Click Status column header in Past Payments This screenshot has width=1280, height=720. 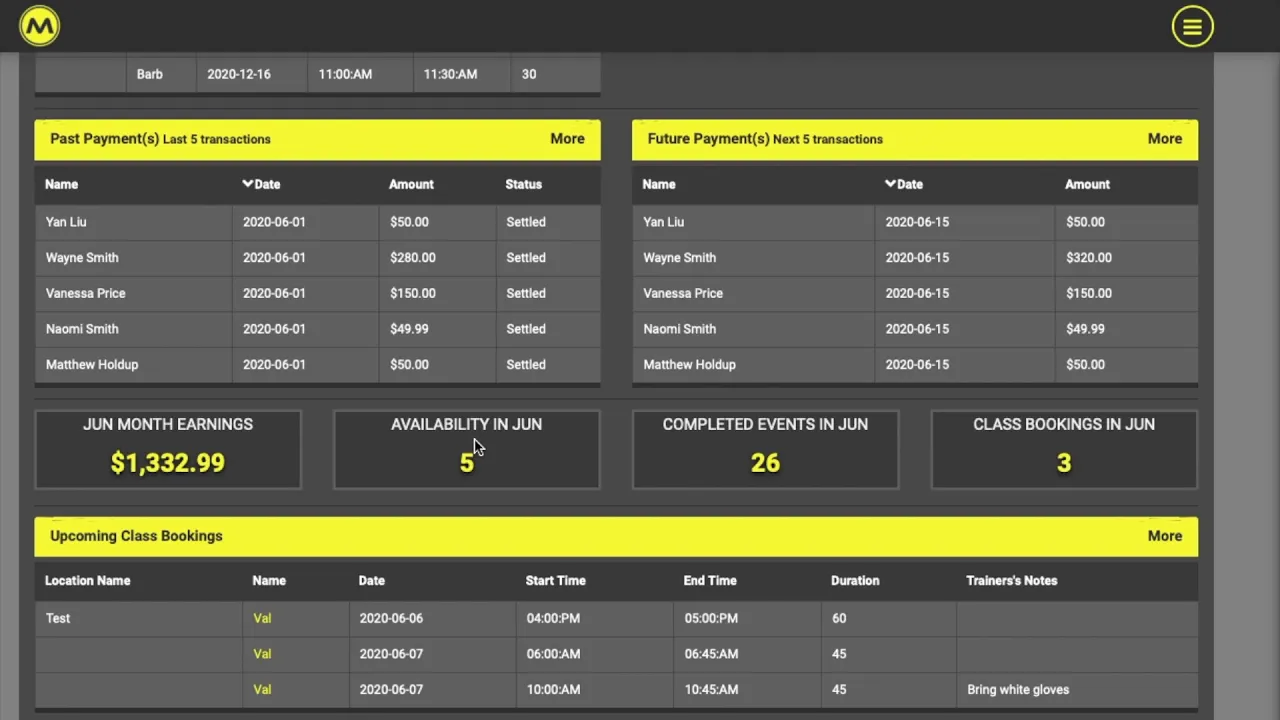click(x=524, y=184)
